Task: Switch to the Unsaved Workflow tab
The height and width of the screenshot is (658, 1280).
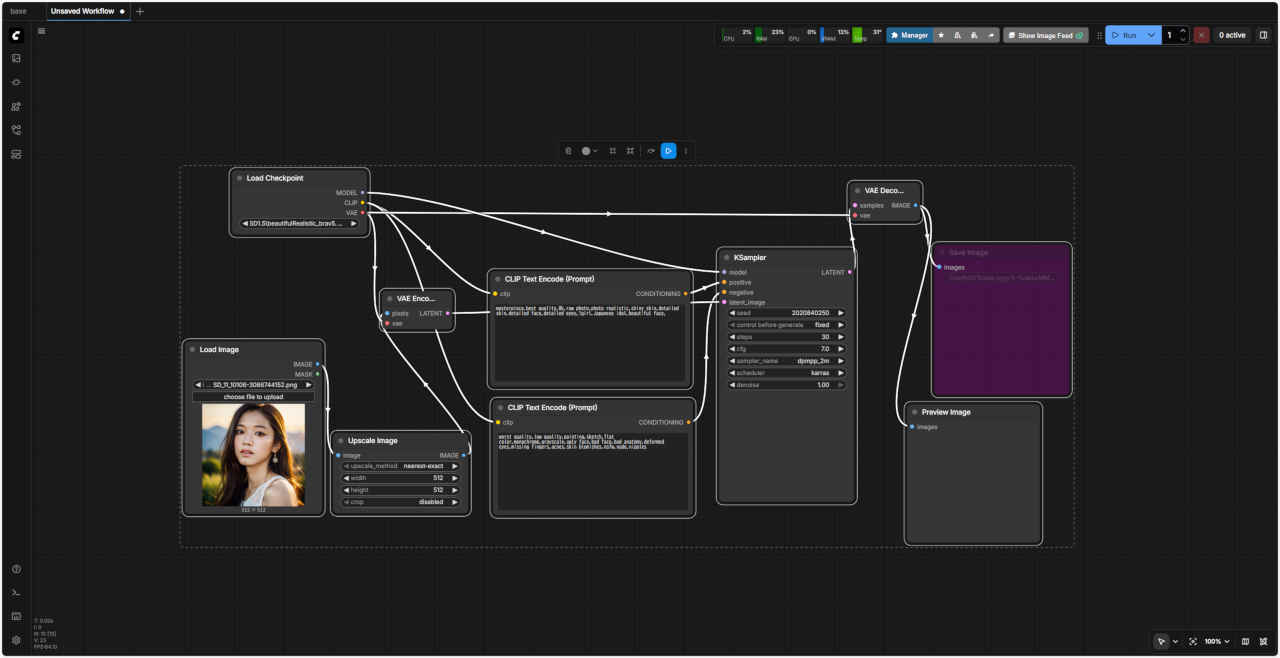Action: 83,11
